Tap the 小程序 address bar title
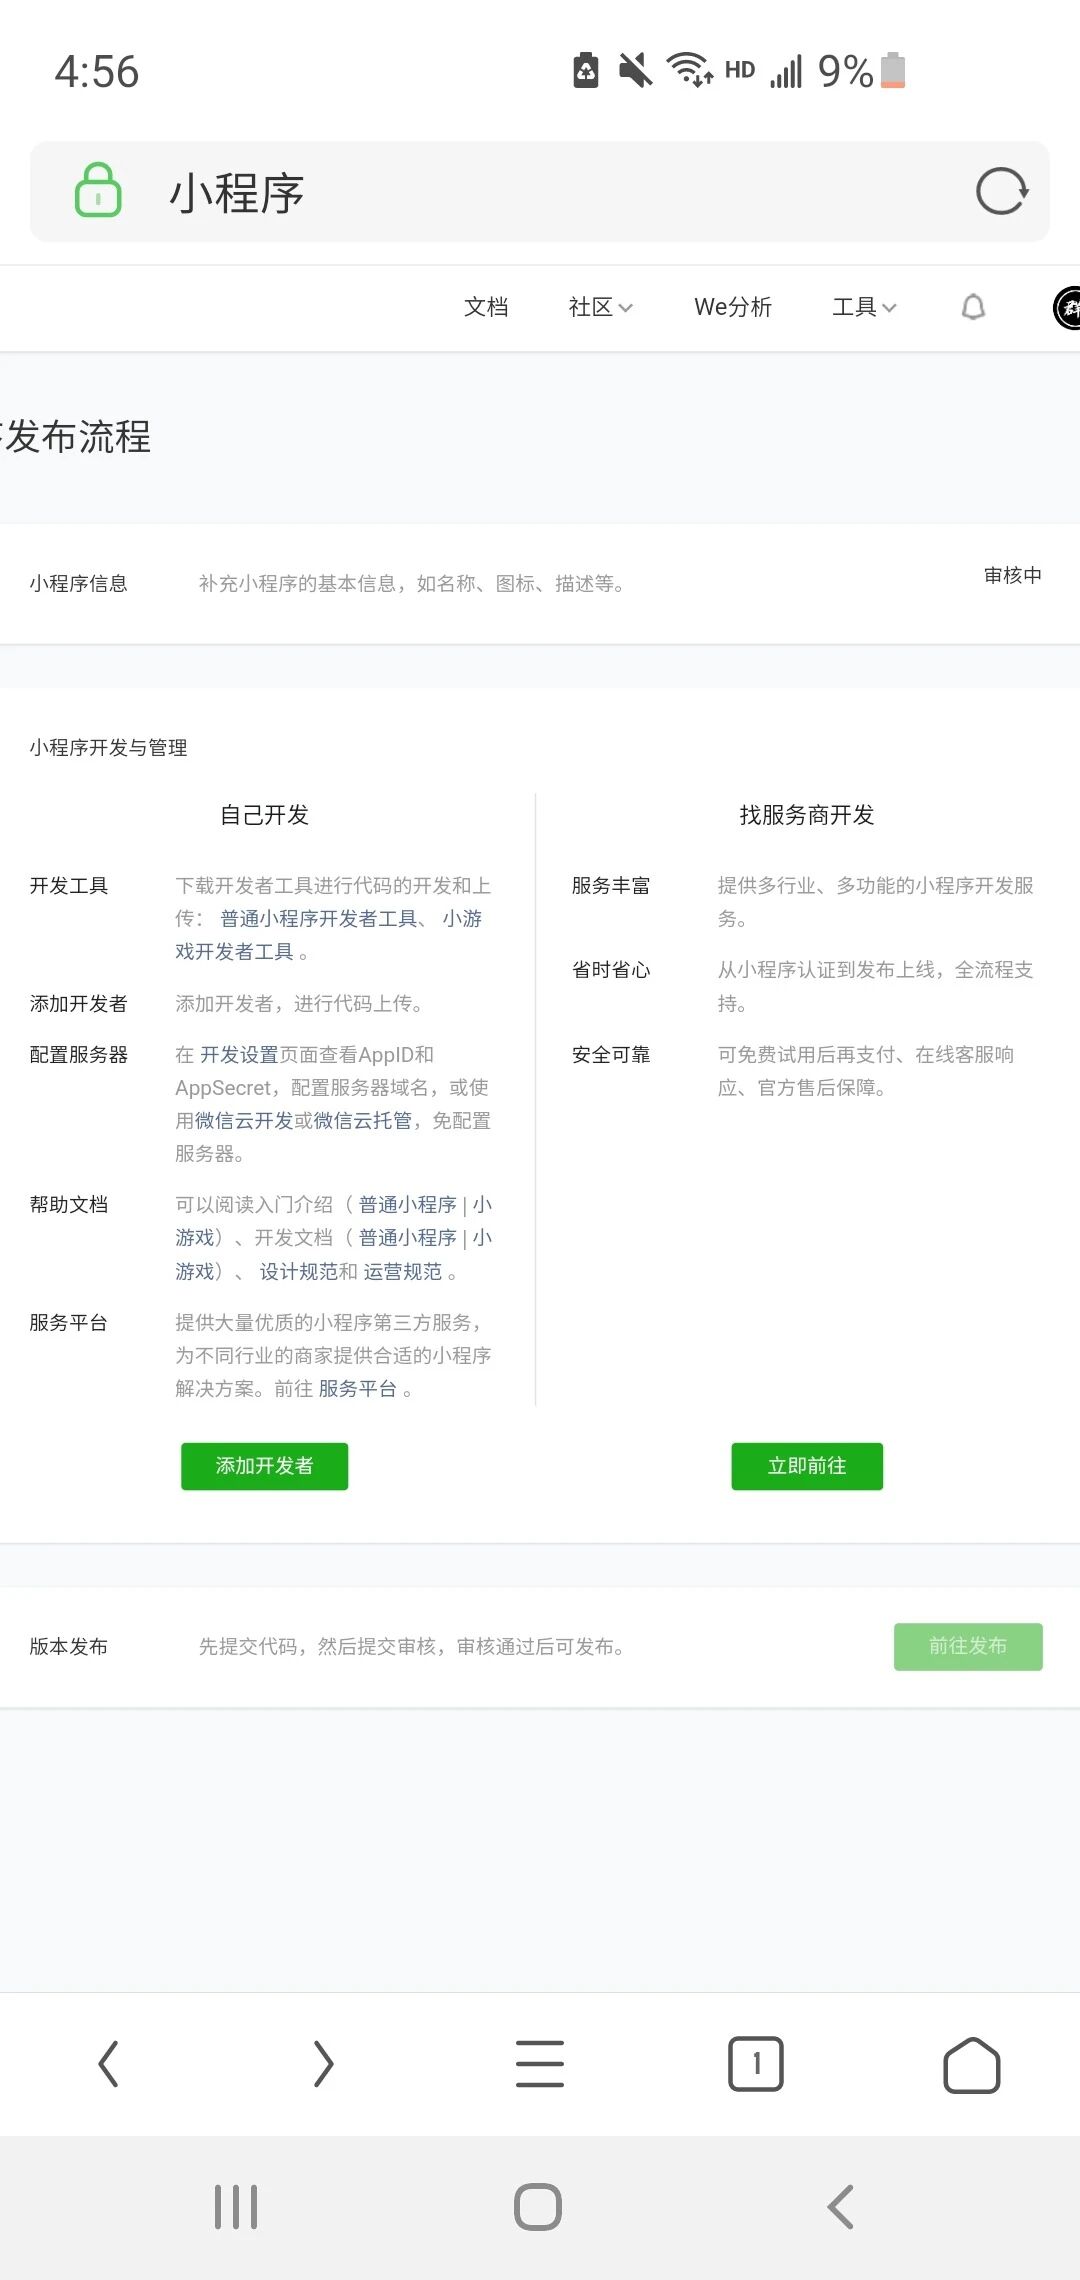 pyautogui.click(x=237, y=192)
